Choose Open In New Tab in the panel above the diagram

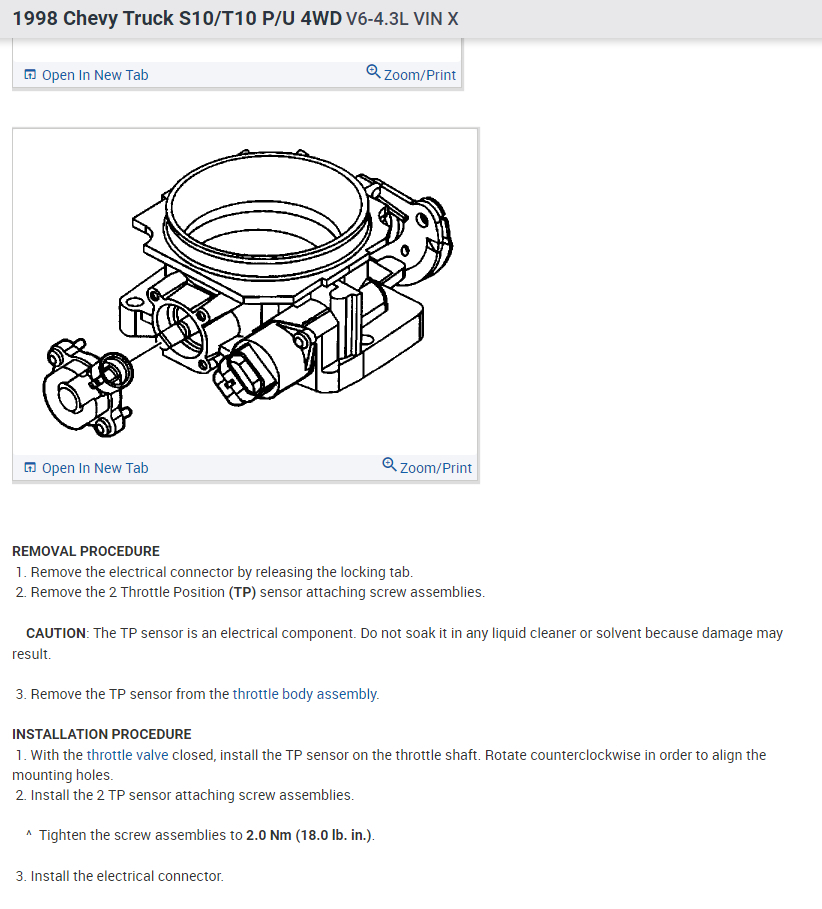(x=86, y=75)
